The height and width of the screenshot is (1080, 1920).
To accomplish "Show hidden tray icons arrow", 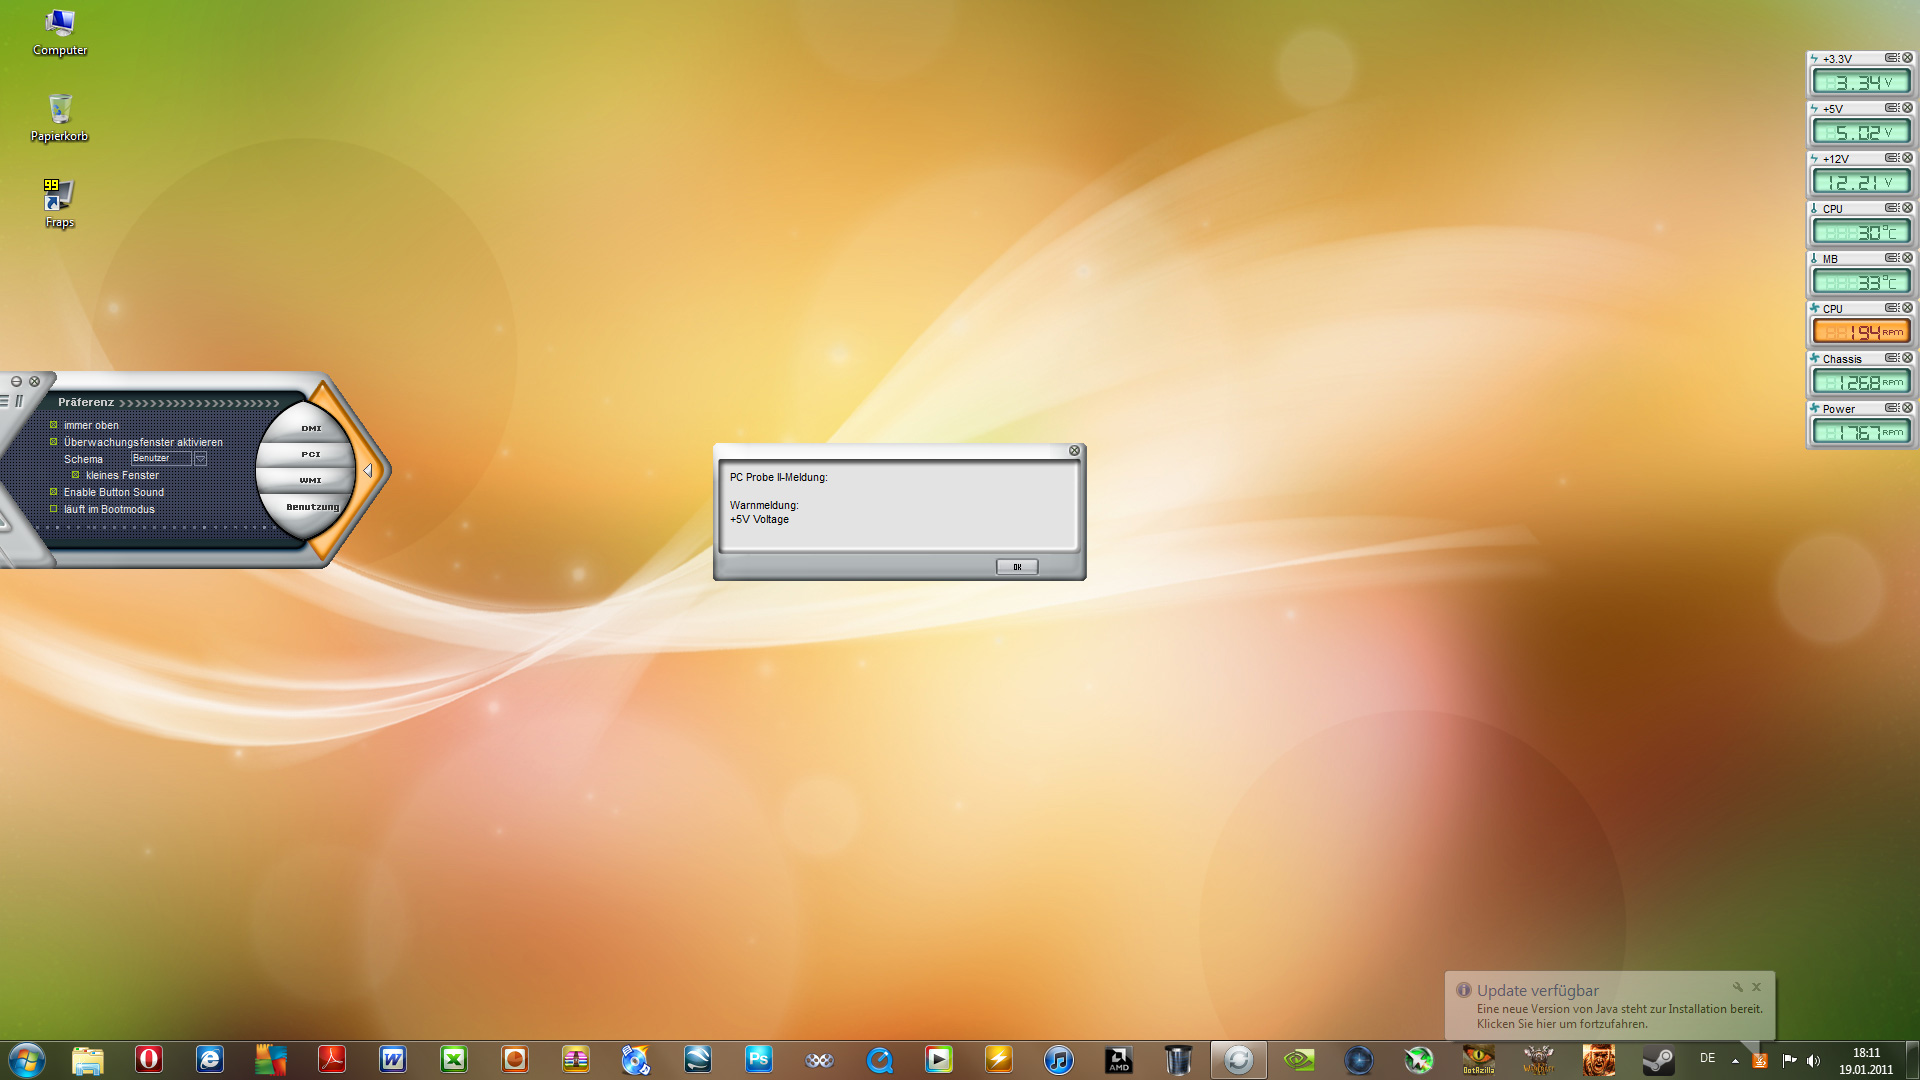I will 1735,1060.
